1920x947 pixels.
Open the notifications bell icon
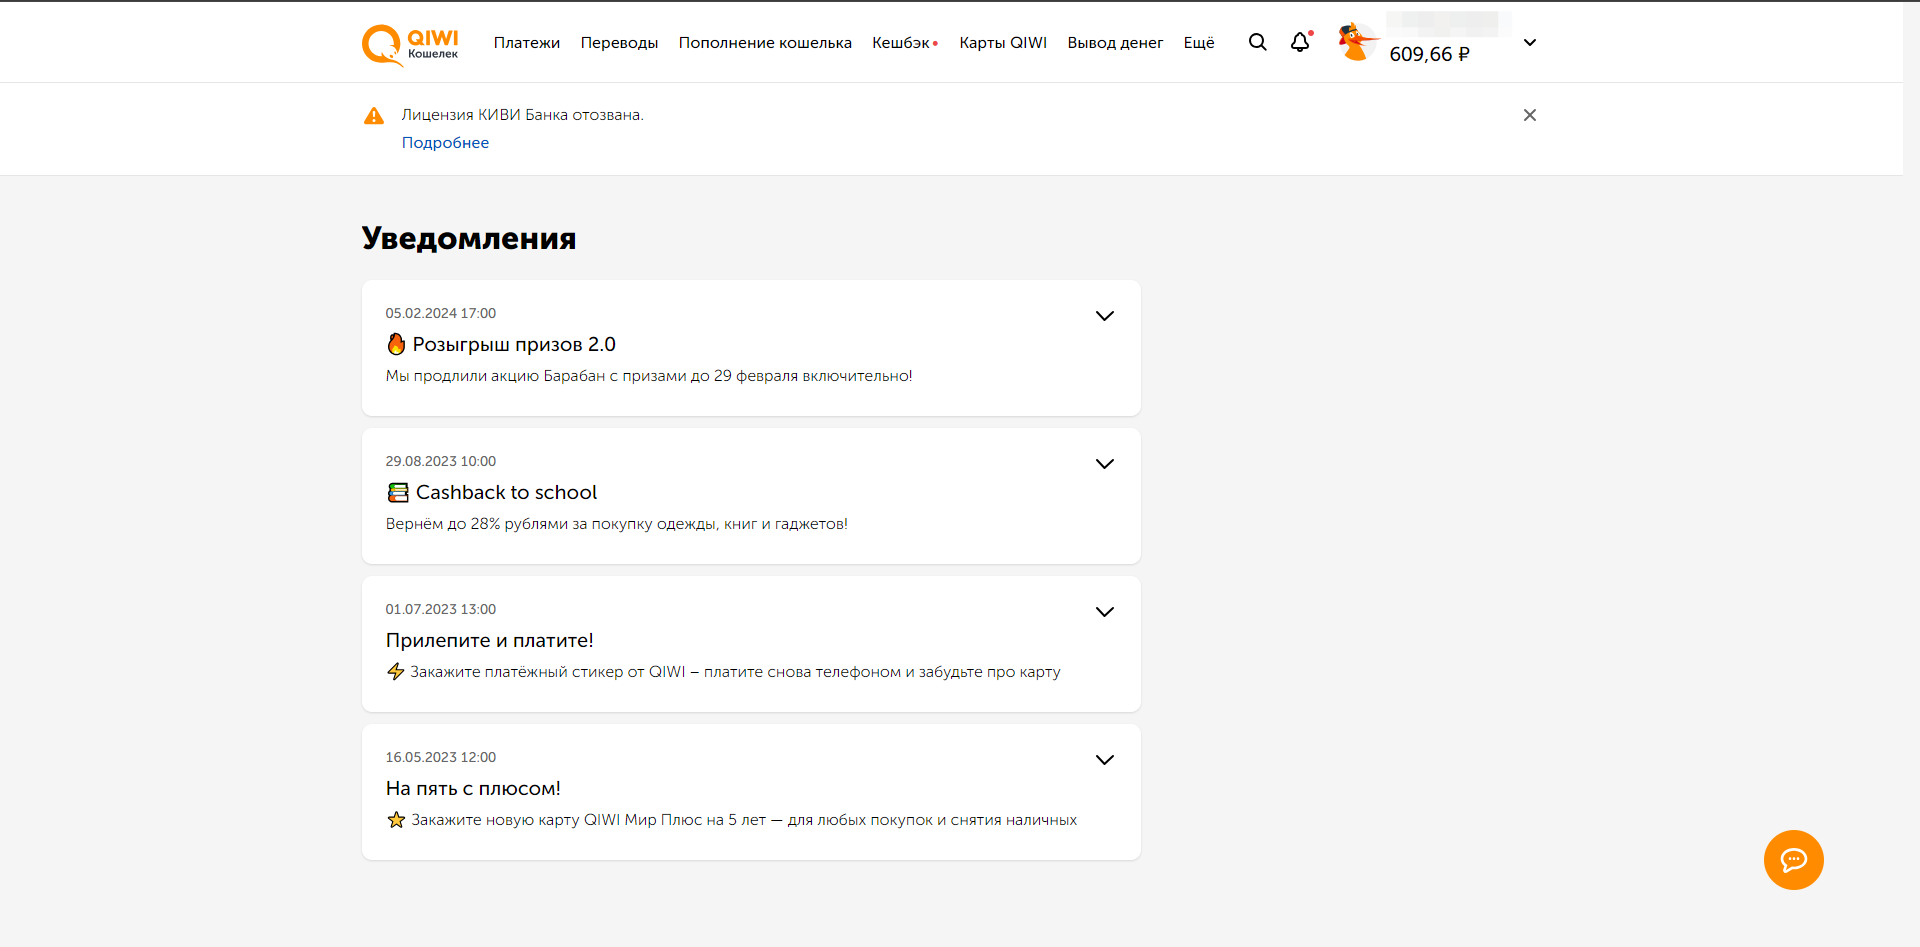pos(1300,42)
